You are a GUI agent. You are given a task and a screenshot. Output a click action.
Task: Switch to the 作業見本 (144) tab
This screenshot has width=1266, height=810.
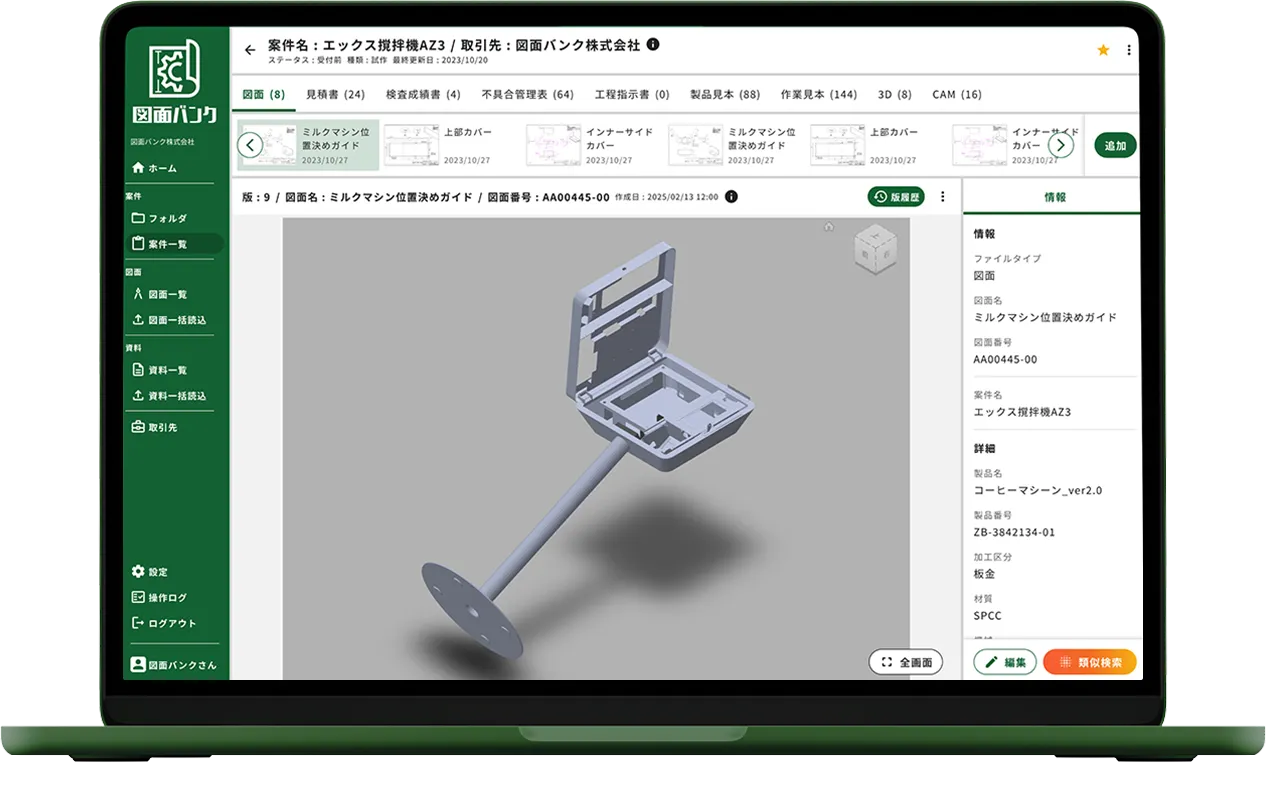tap(818, 95)
